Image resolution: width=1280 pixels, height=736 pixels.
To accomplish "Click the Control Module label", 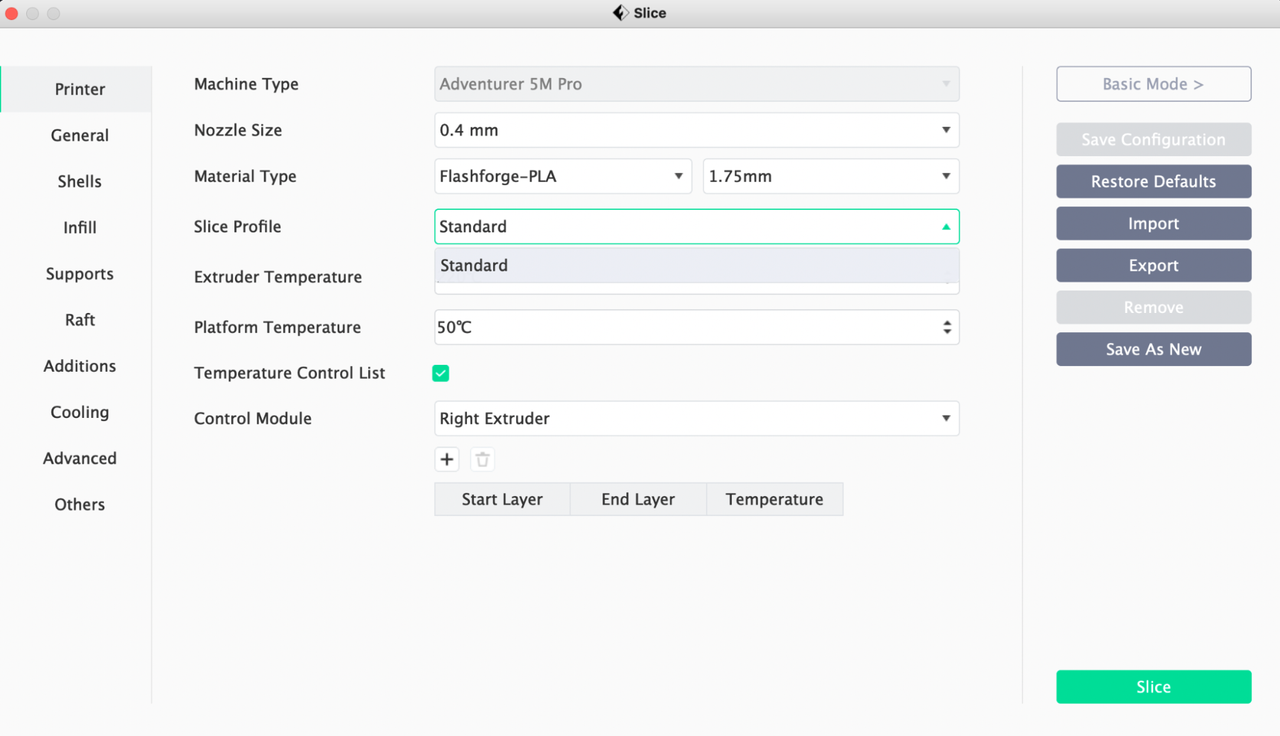I will coord(253,418).
